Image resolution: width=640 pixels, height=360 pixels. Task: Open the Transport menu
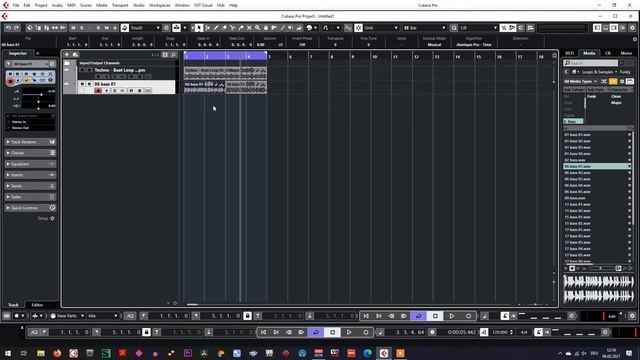point(120,5)
